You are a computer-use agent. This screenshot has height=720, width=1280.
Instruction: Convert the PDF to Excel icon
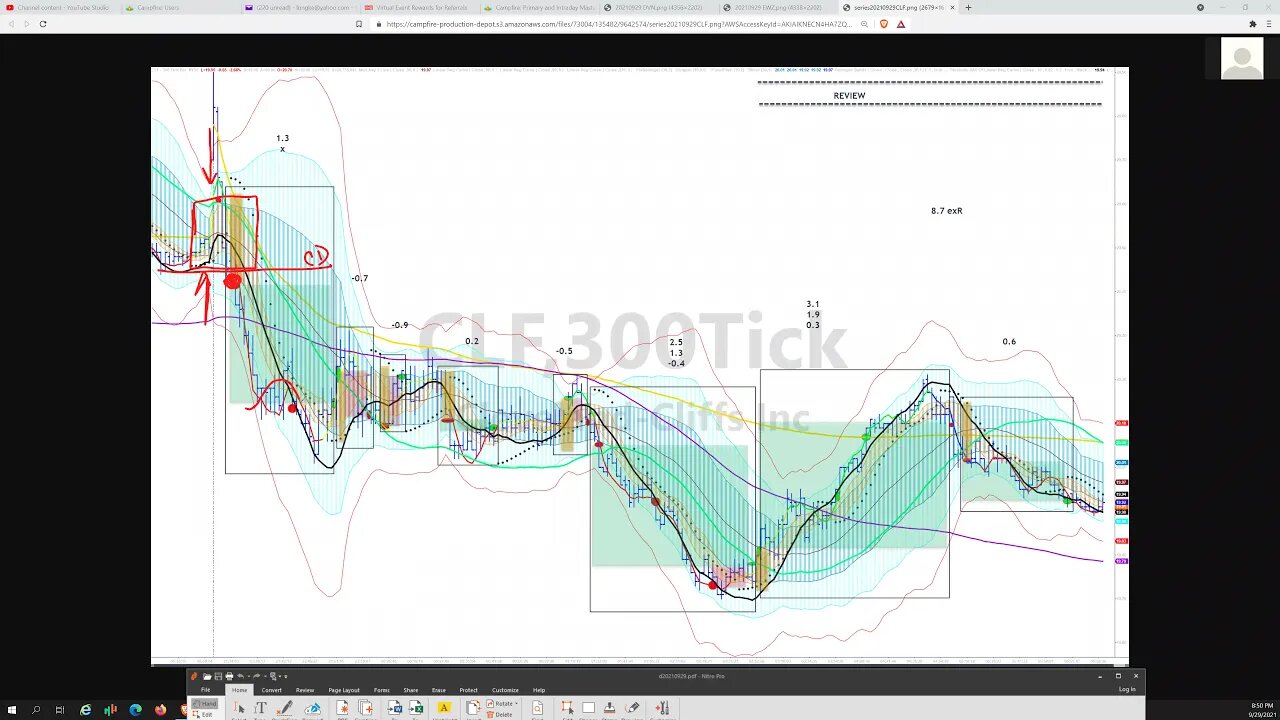(416, 708)
